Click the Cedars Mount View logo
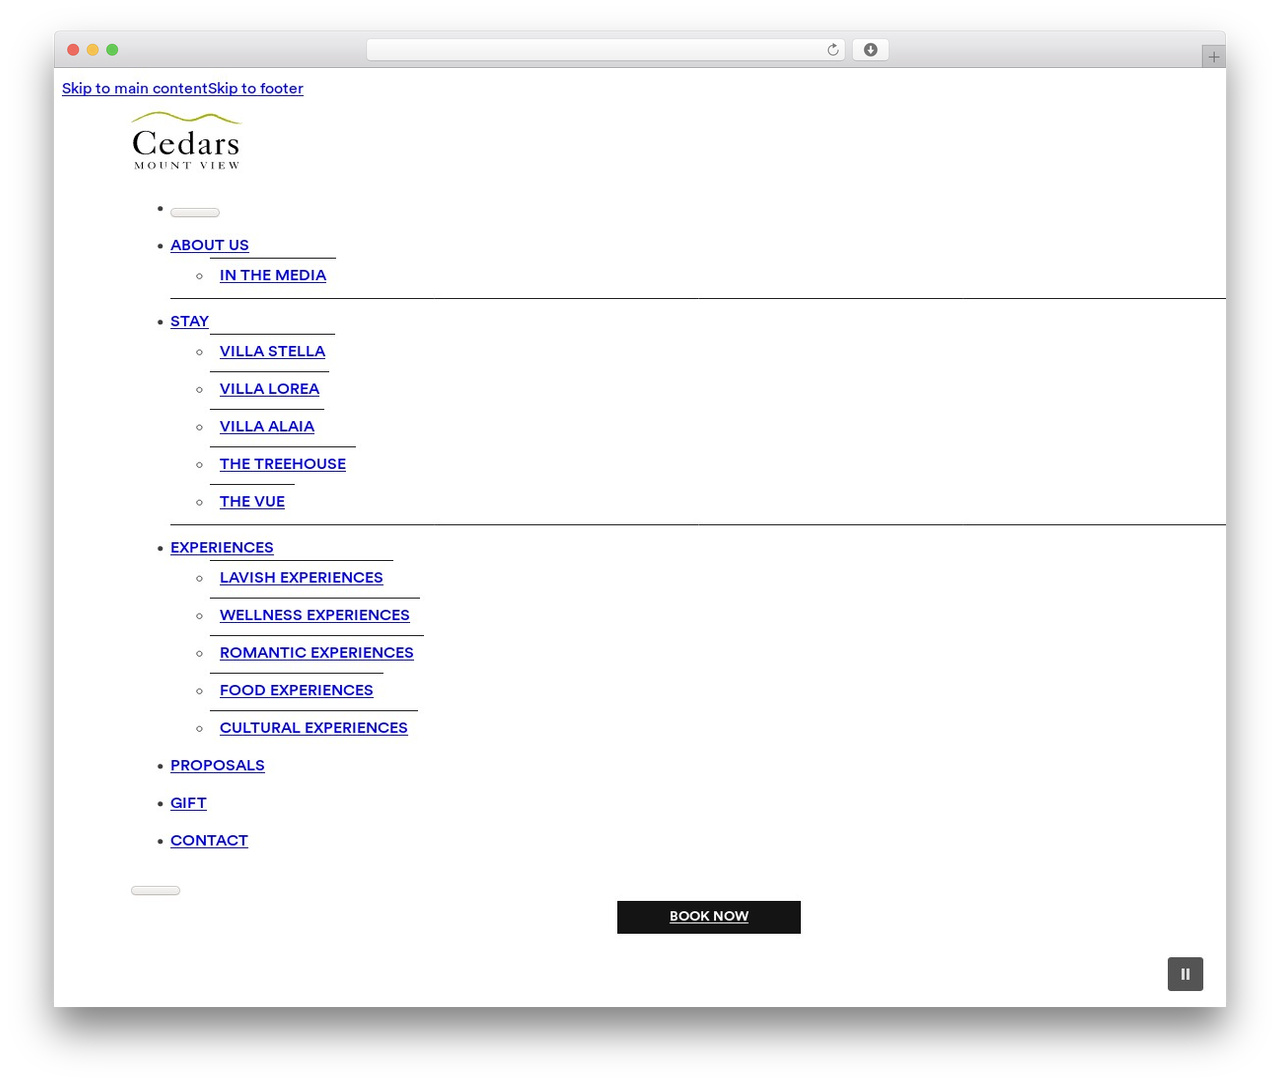 click(x=187, y=141)
